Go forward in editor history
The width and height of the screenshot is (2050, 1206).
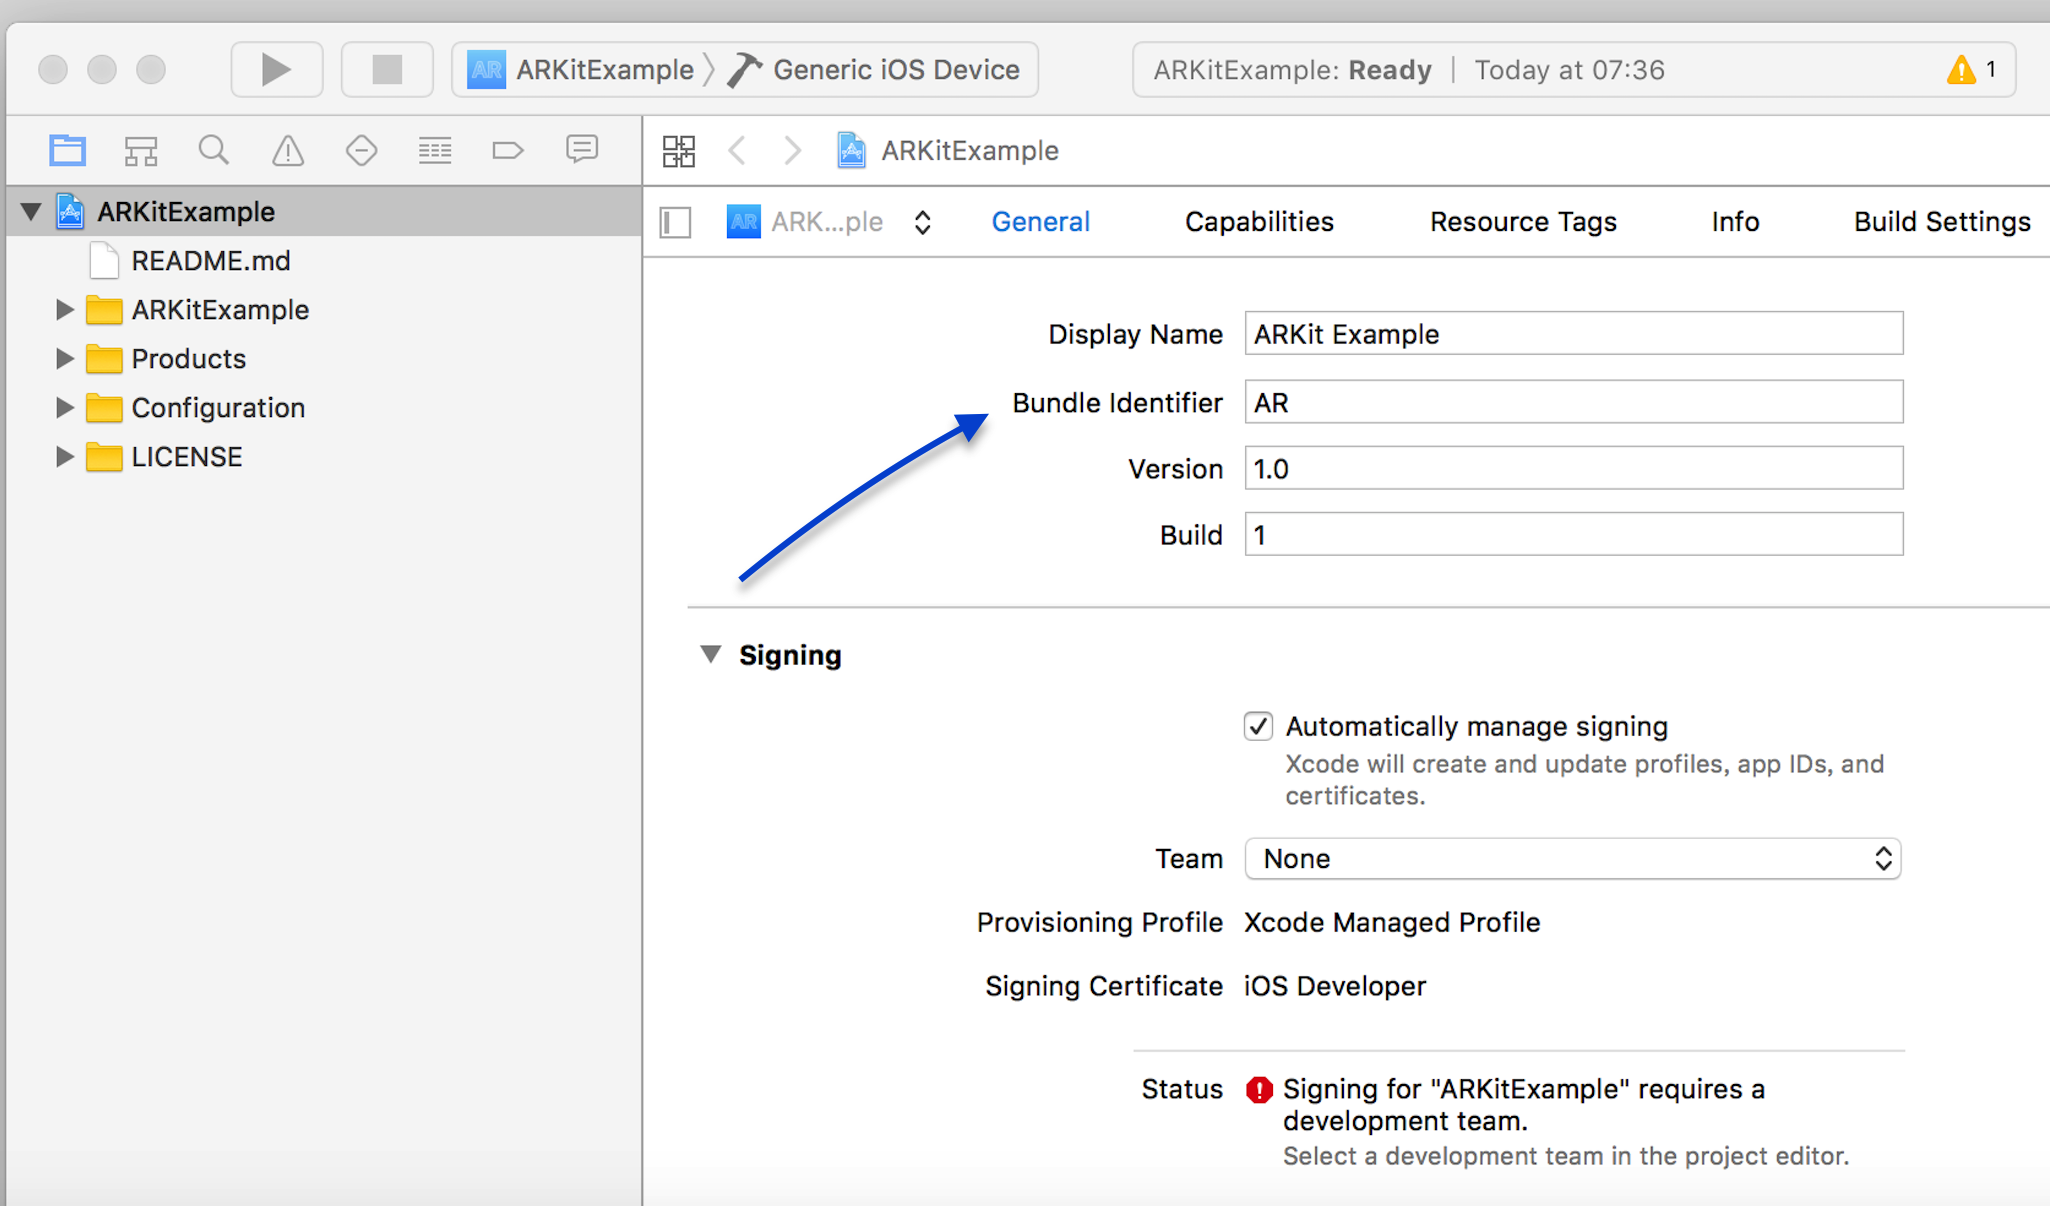tap(792, 151)
